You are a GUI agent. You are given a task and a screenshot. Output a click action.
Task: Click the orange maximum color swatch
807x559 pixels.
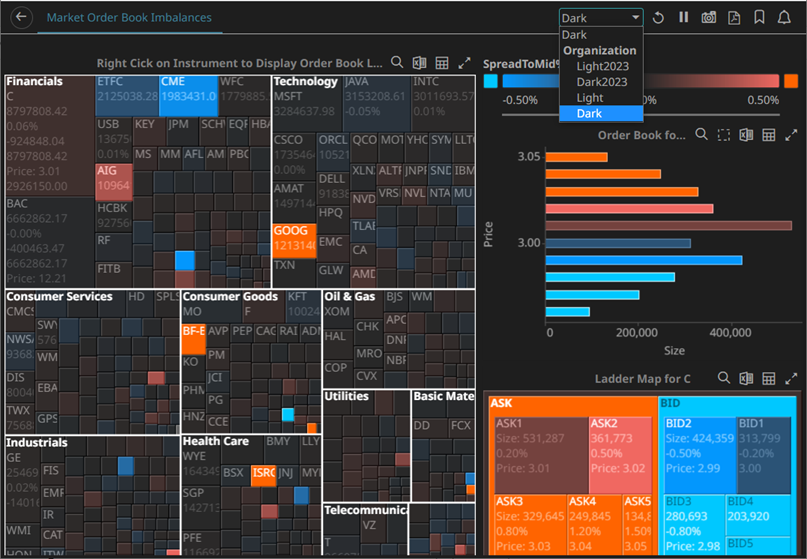coord(791,81)
